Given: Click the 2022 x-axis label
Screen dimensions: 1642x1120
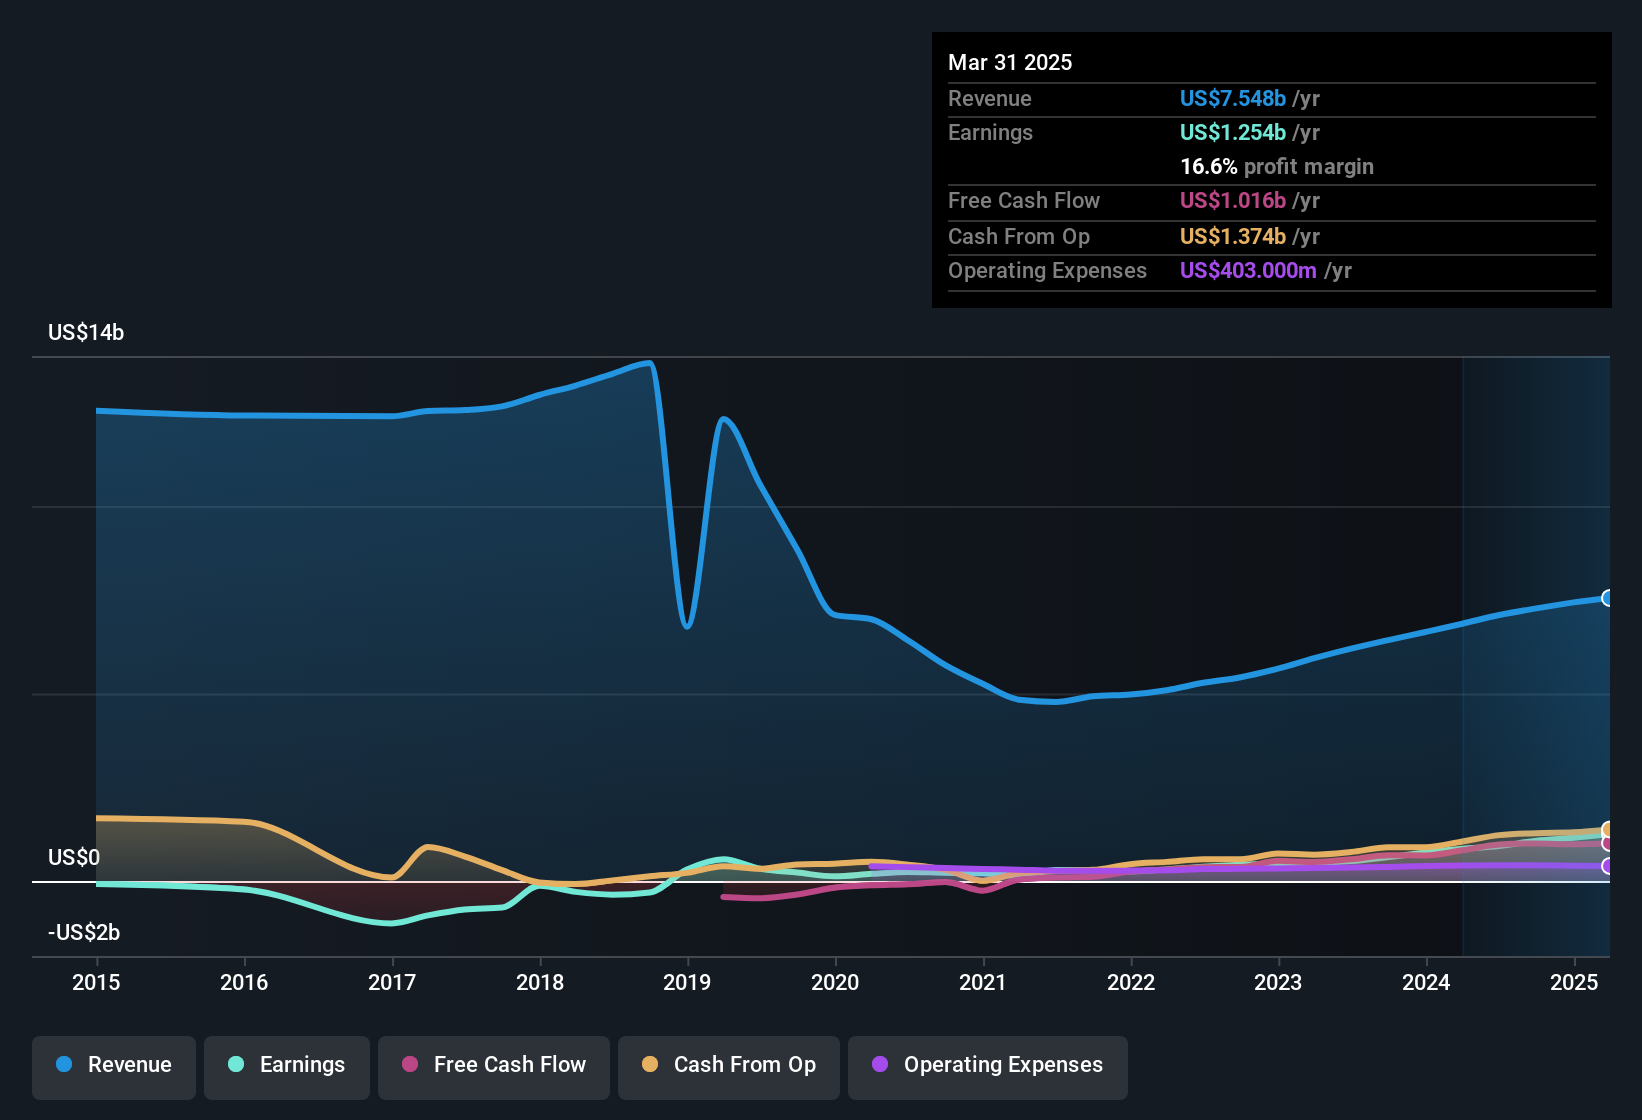Looking at the screenshot, I should coord(1131,982).
